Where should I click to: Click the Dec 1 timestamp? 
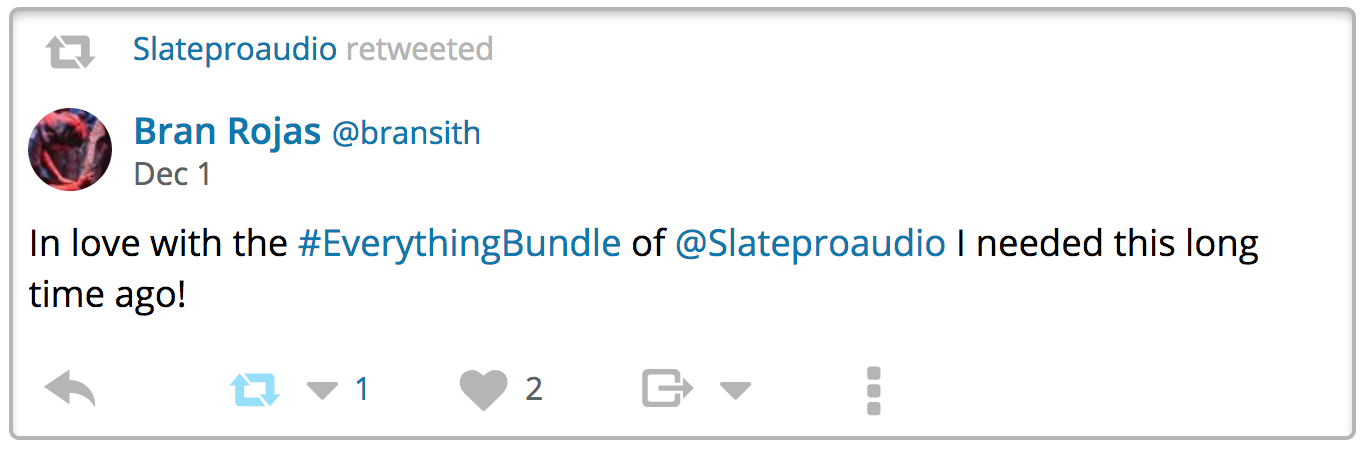pyautogui.click(x=172, y=175)
